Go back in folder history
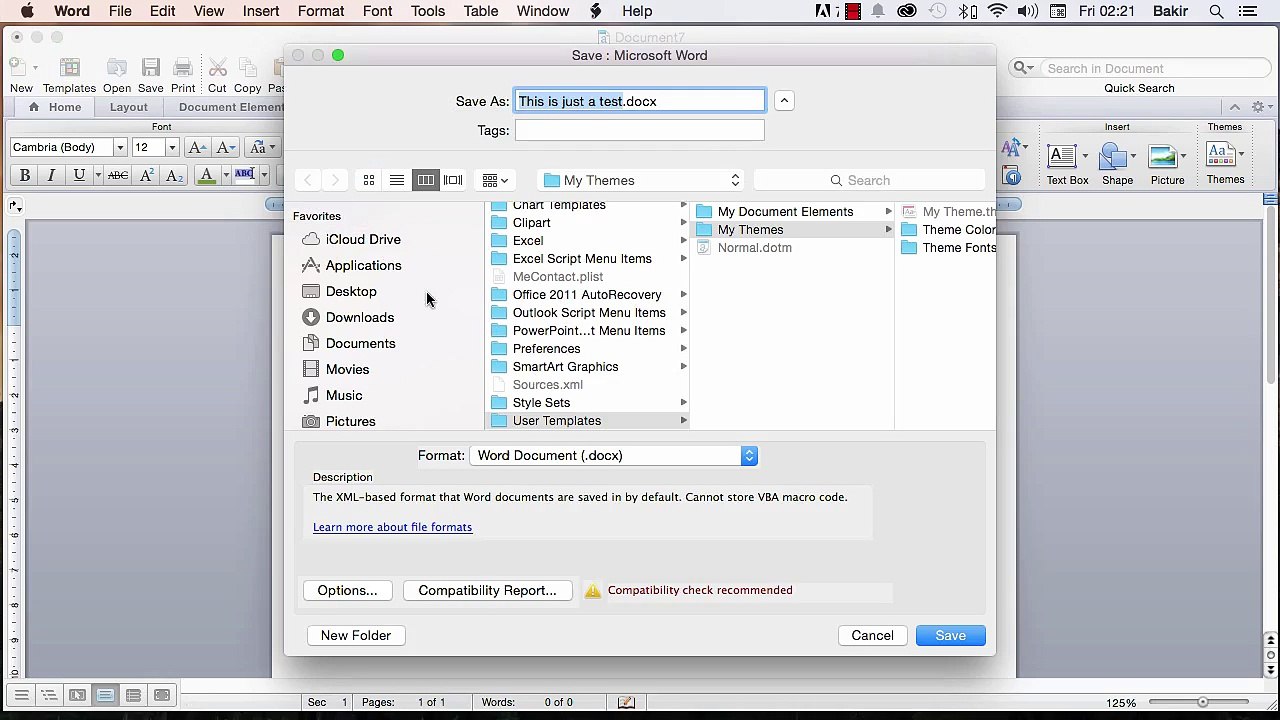 click(308, 180)
